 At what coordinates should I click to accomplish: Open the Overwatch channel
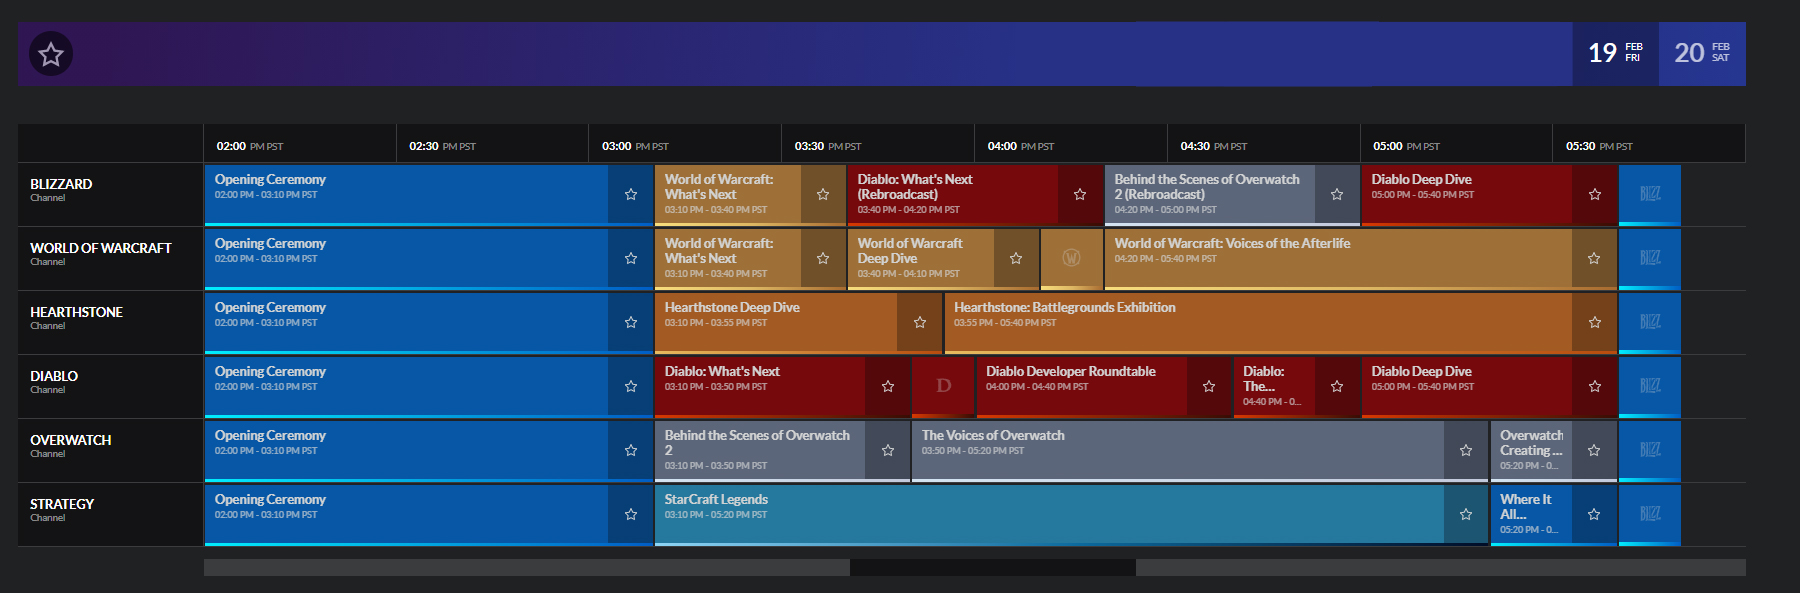click(x=110, y=450)
